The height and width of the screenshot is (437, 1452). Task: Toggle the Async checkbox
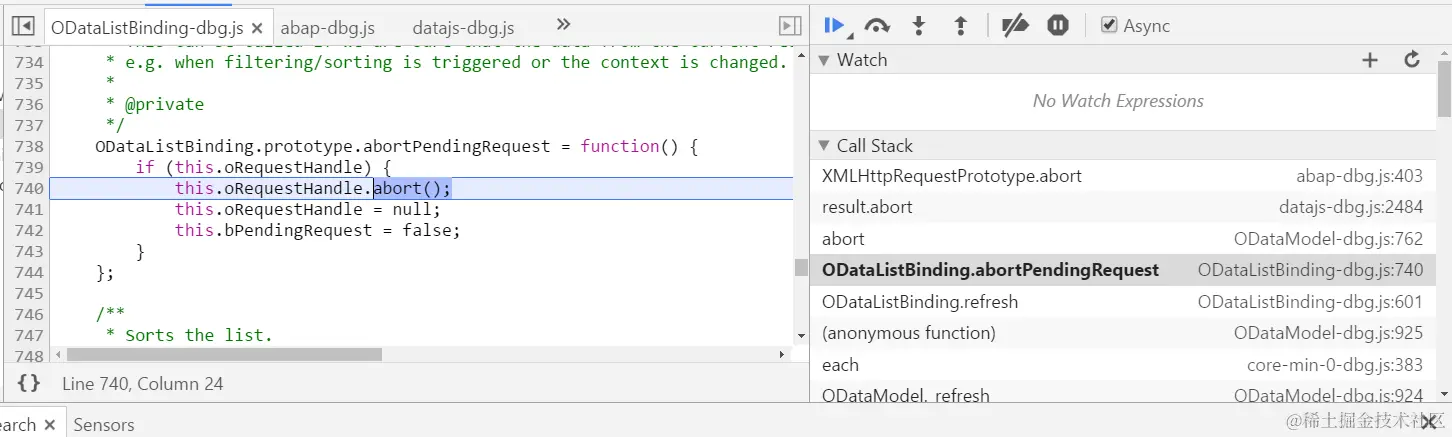(x=1108, y=26)
